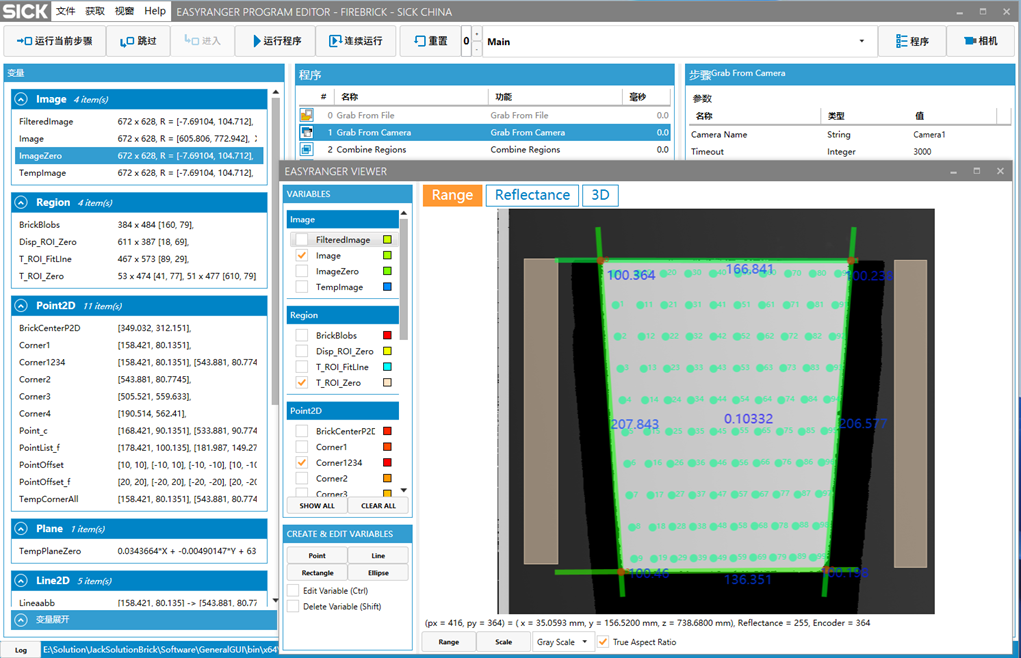Toggle the True Aspect Ratio checkbox
Viewport: 1021px width, 658px height.
click(603, 642)
